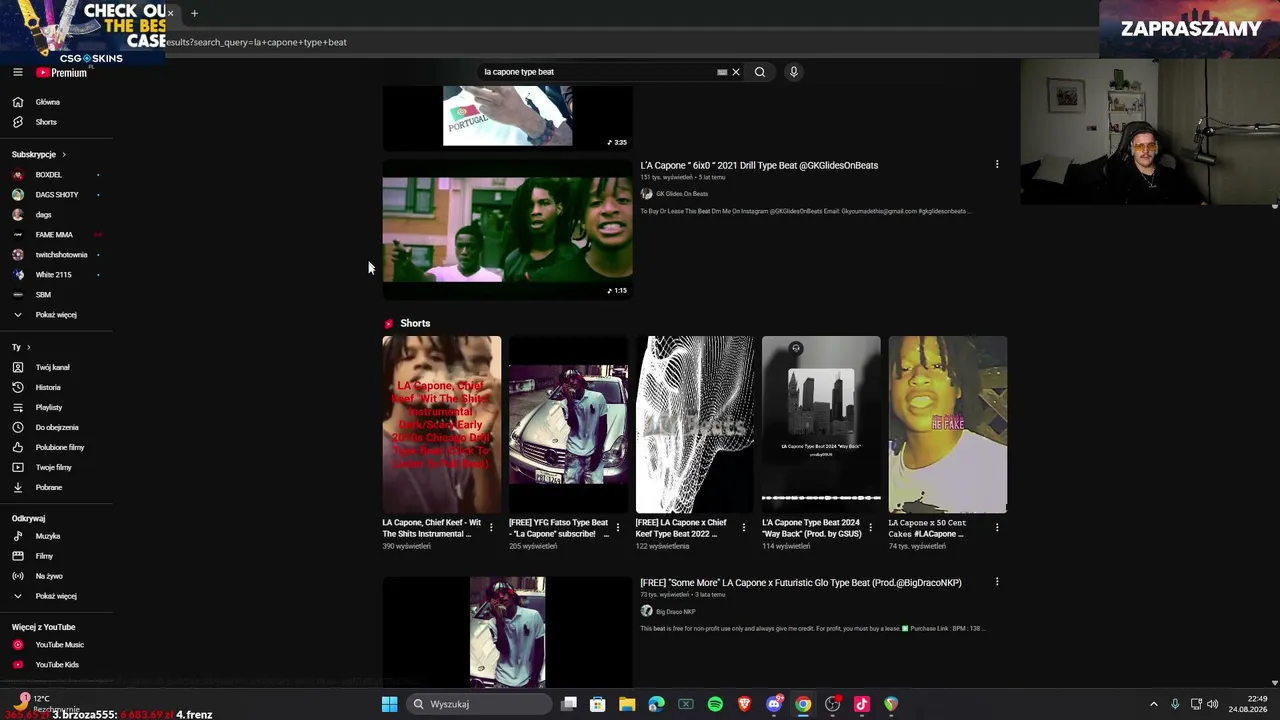Screen dimensions: 1280x720
Task: Open the Ty section header
Action: click(21, 347)
